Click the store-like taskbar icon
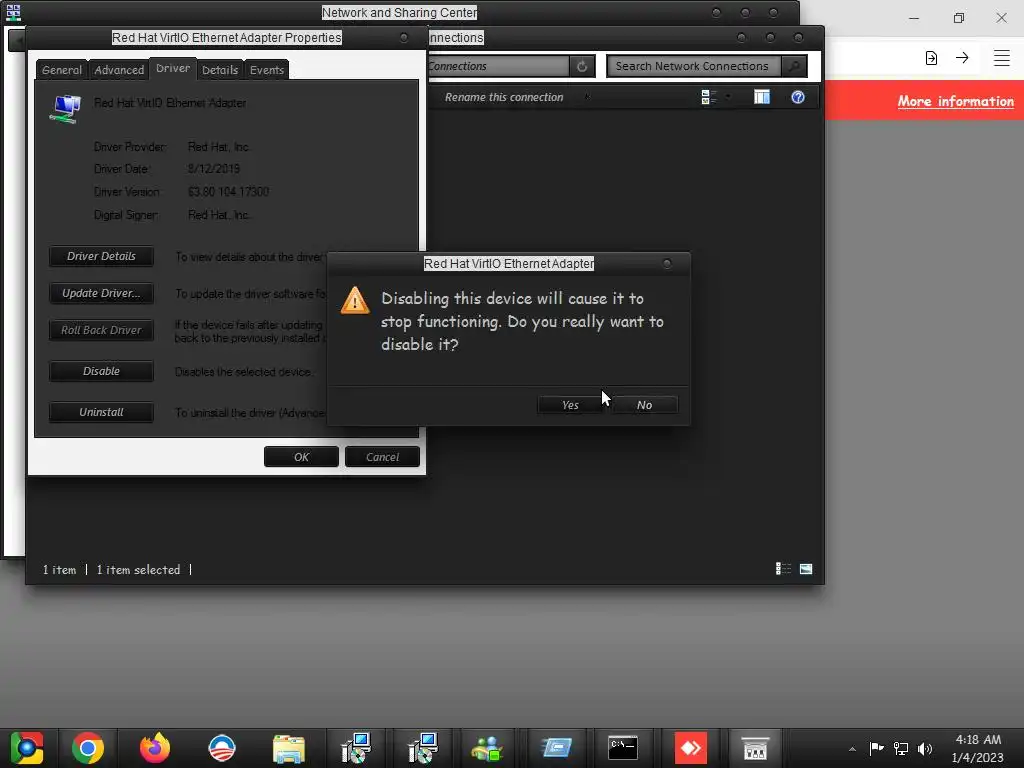 pos(755,748)
